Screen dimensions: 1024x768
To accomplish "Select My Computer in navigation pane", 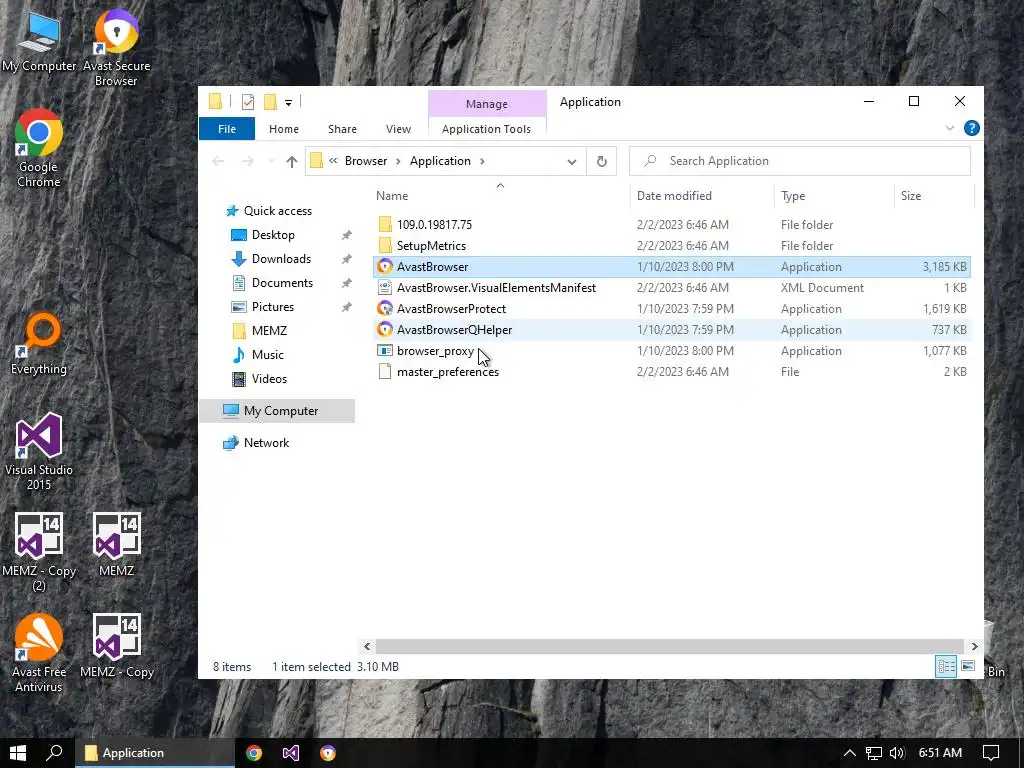I will pyautogui.click(x=277, y=411).
